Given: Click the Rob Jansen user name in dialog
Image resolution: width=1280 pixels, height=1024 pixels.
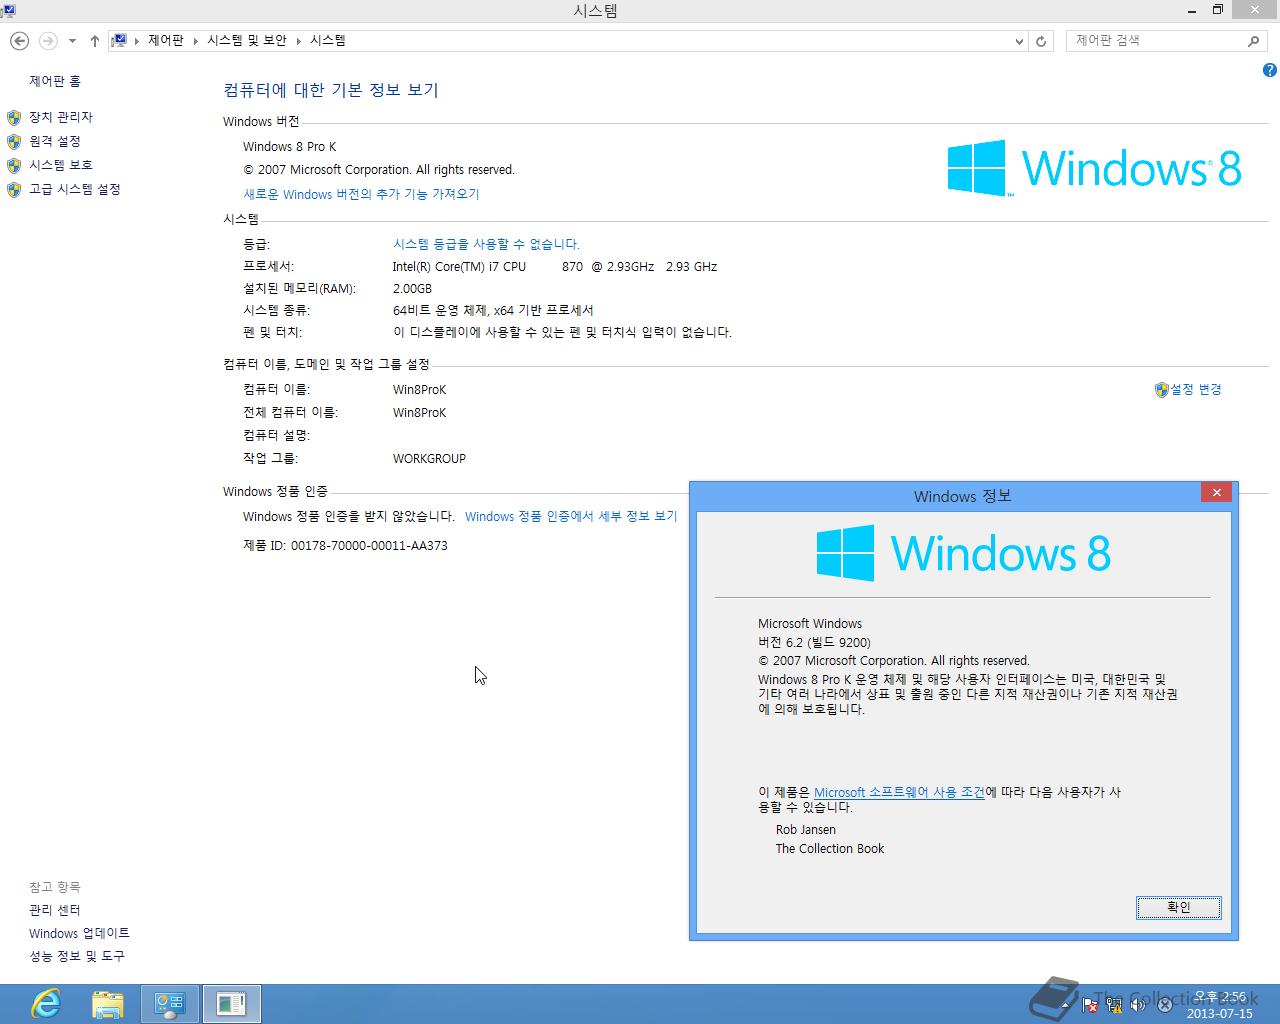Looking at the screenshot, I should pos(806,830).
